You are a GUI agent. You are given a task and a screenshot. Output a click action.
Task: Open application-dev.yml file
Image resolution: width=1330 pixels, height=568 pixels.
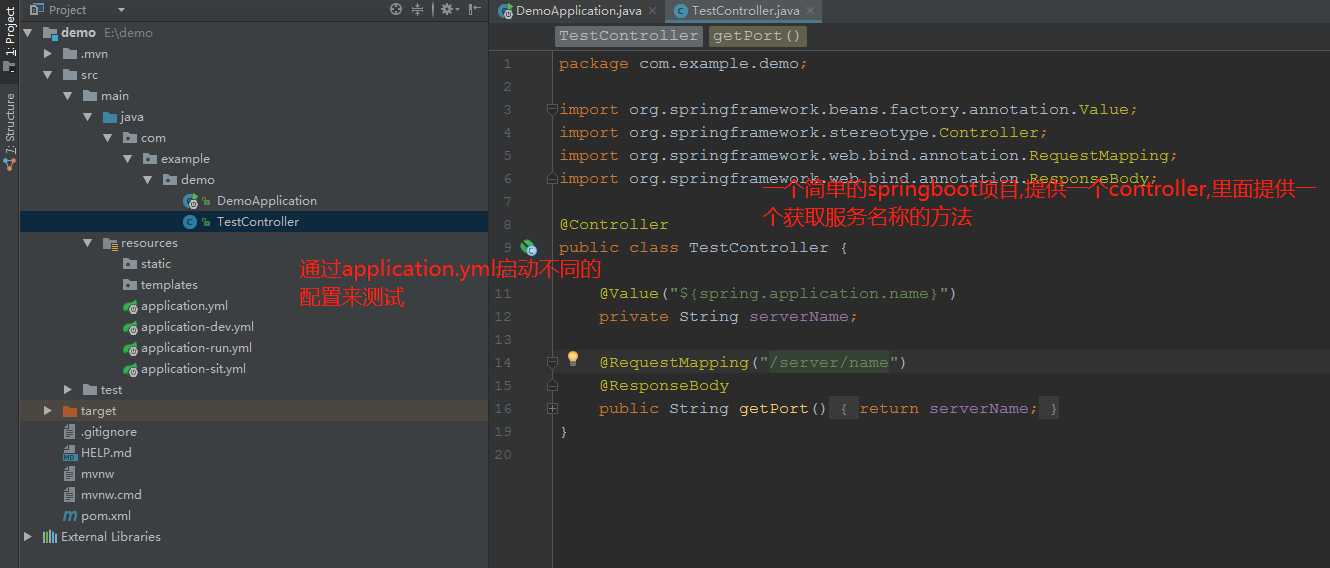tap(197, 326)
